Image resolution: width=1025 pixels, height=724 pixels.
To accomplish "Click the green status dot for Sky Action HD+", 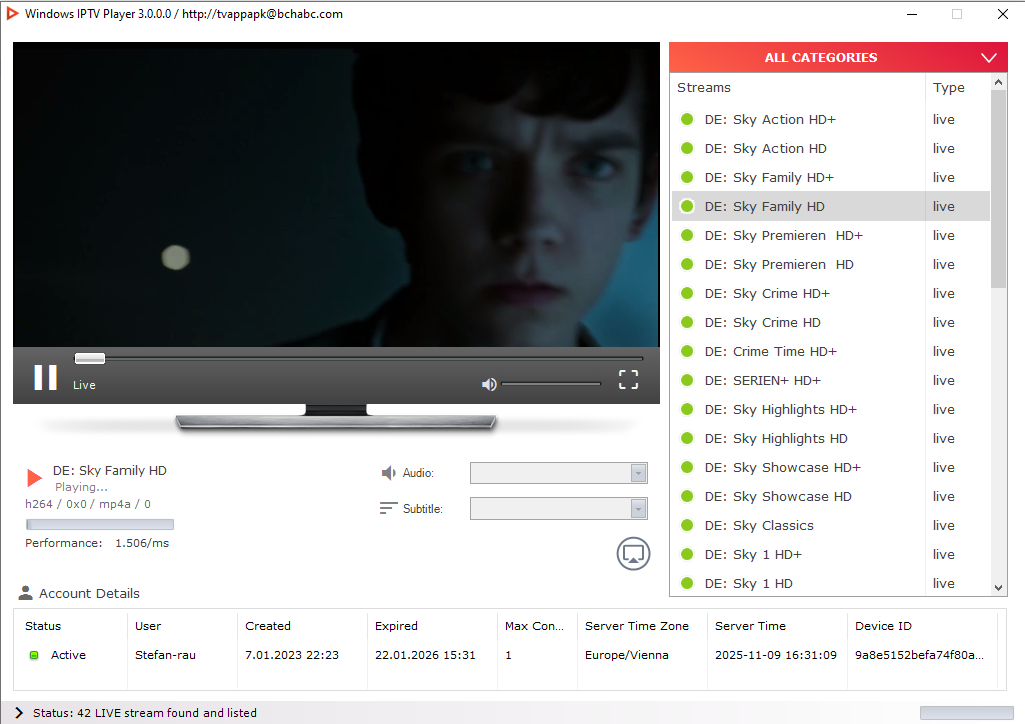I will 687,120.
